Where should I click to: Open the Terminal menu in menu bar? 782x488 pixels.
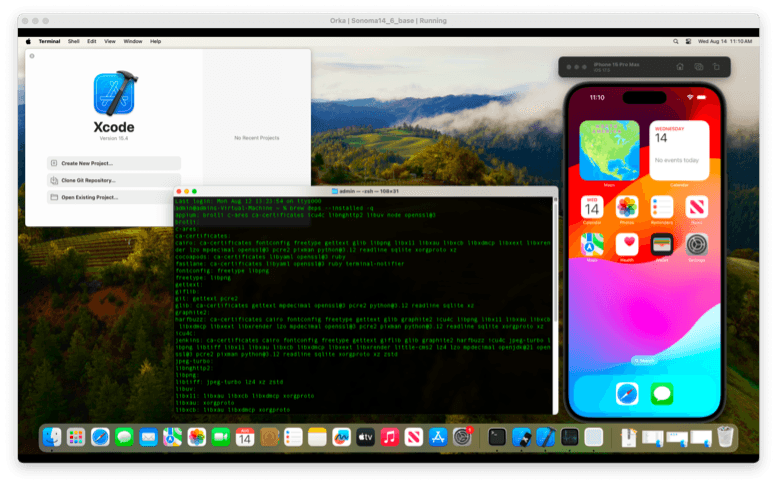tap(49, 41)
